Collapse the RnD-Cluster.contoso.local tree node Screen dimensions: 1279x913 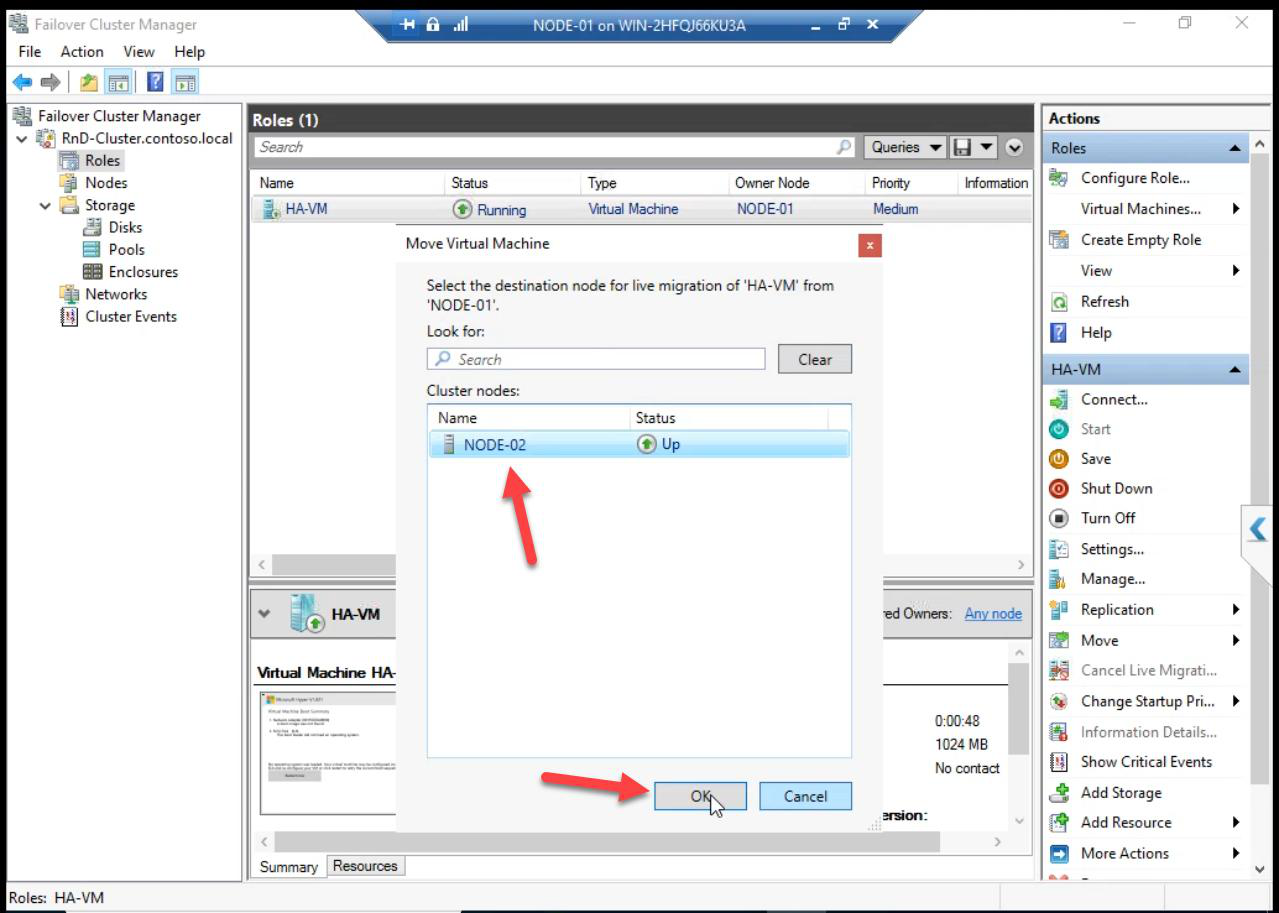click(22, 138)
